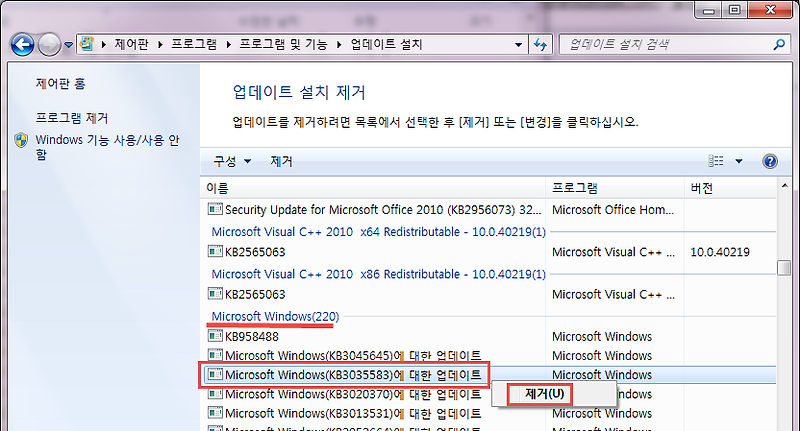Click the Control Panel icon in address bar

pyautogui.click(x=87, y=44)
